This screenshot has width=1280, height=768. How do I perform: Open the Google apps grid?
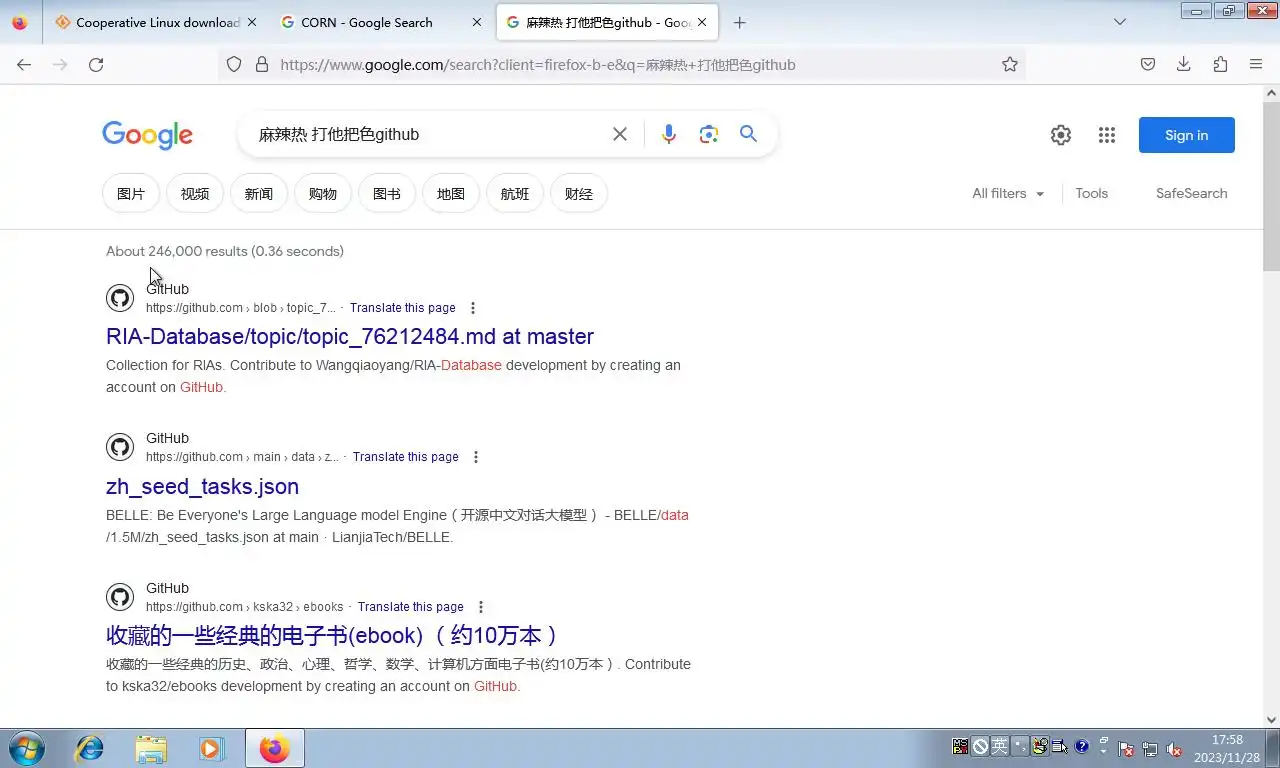point(1106,135)
